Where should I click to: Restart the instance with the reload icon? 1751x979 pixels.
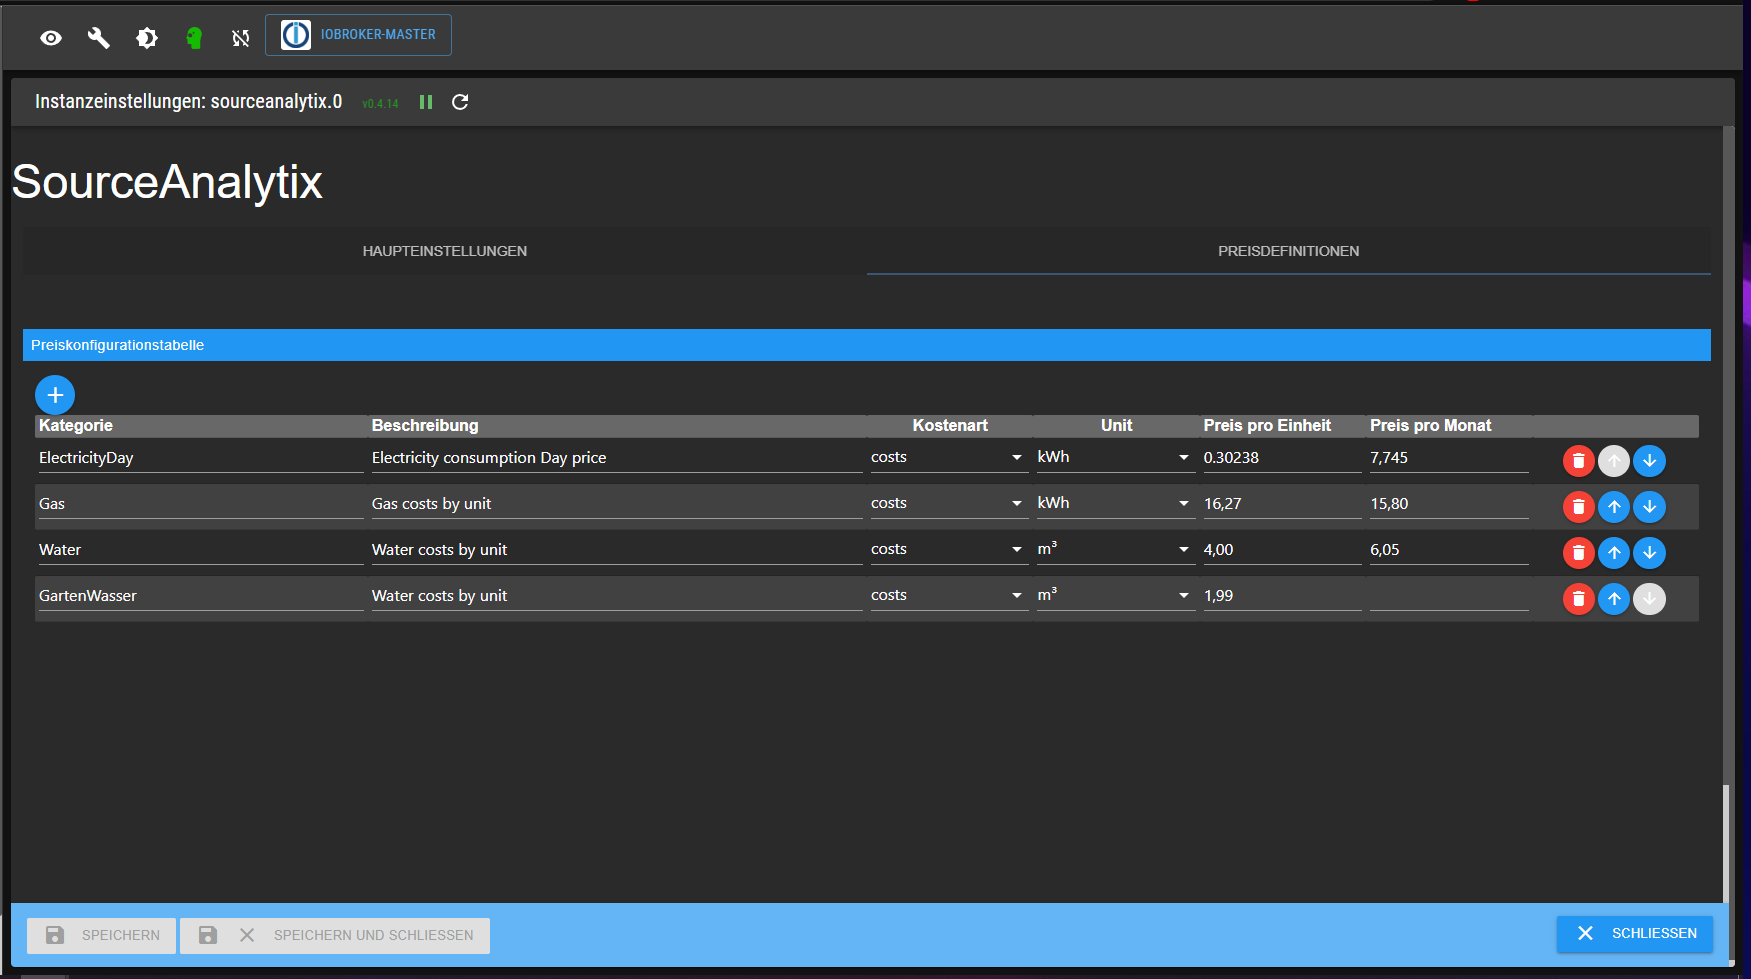click(460, 102)
